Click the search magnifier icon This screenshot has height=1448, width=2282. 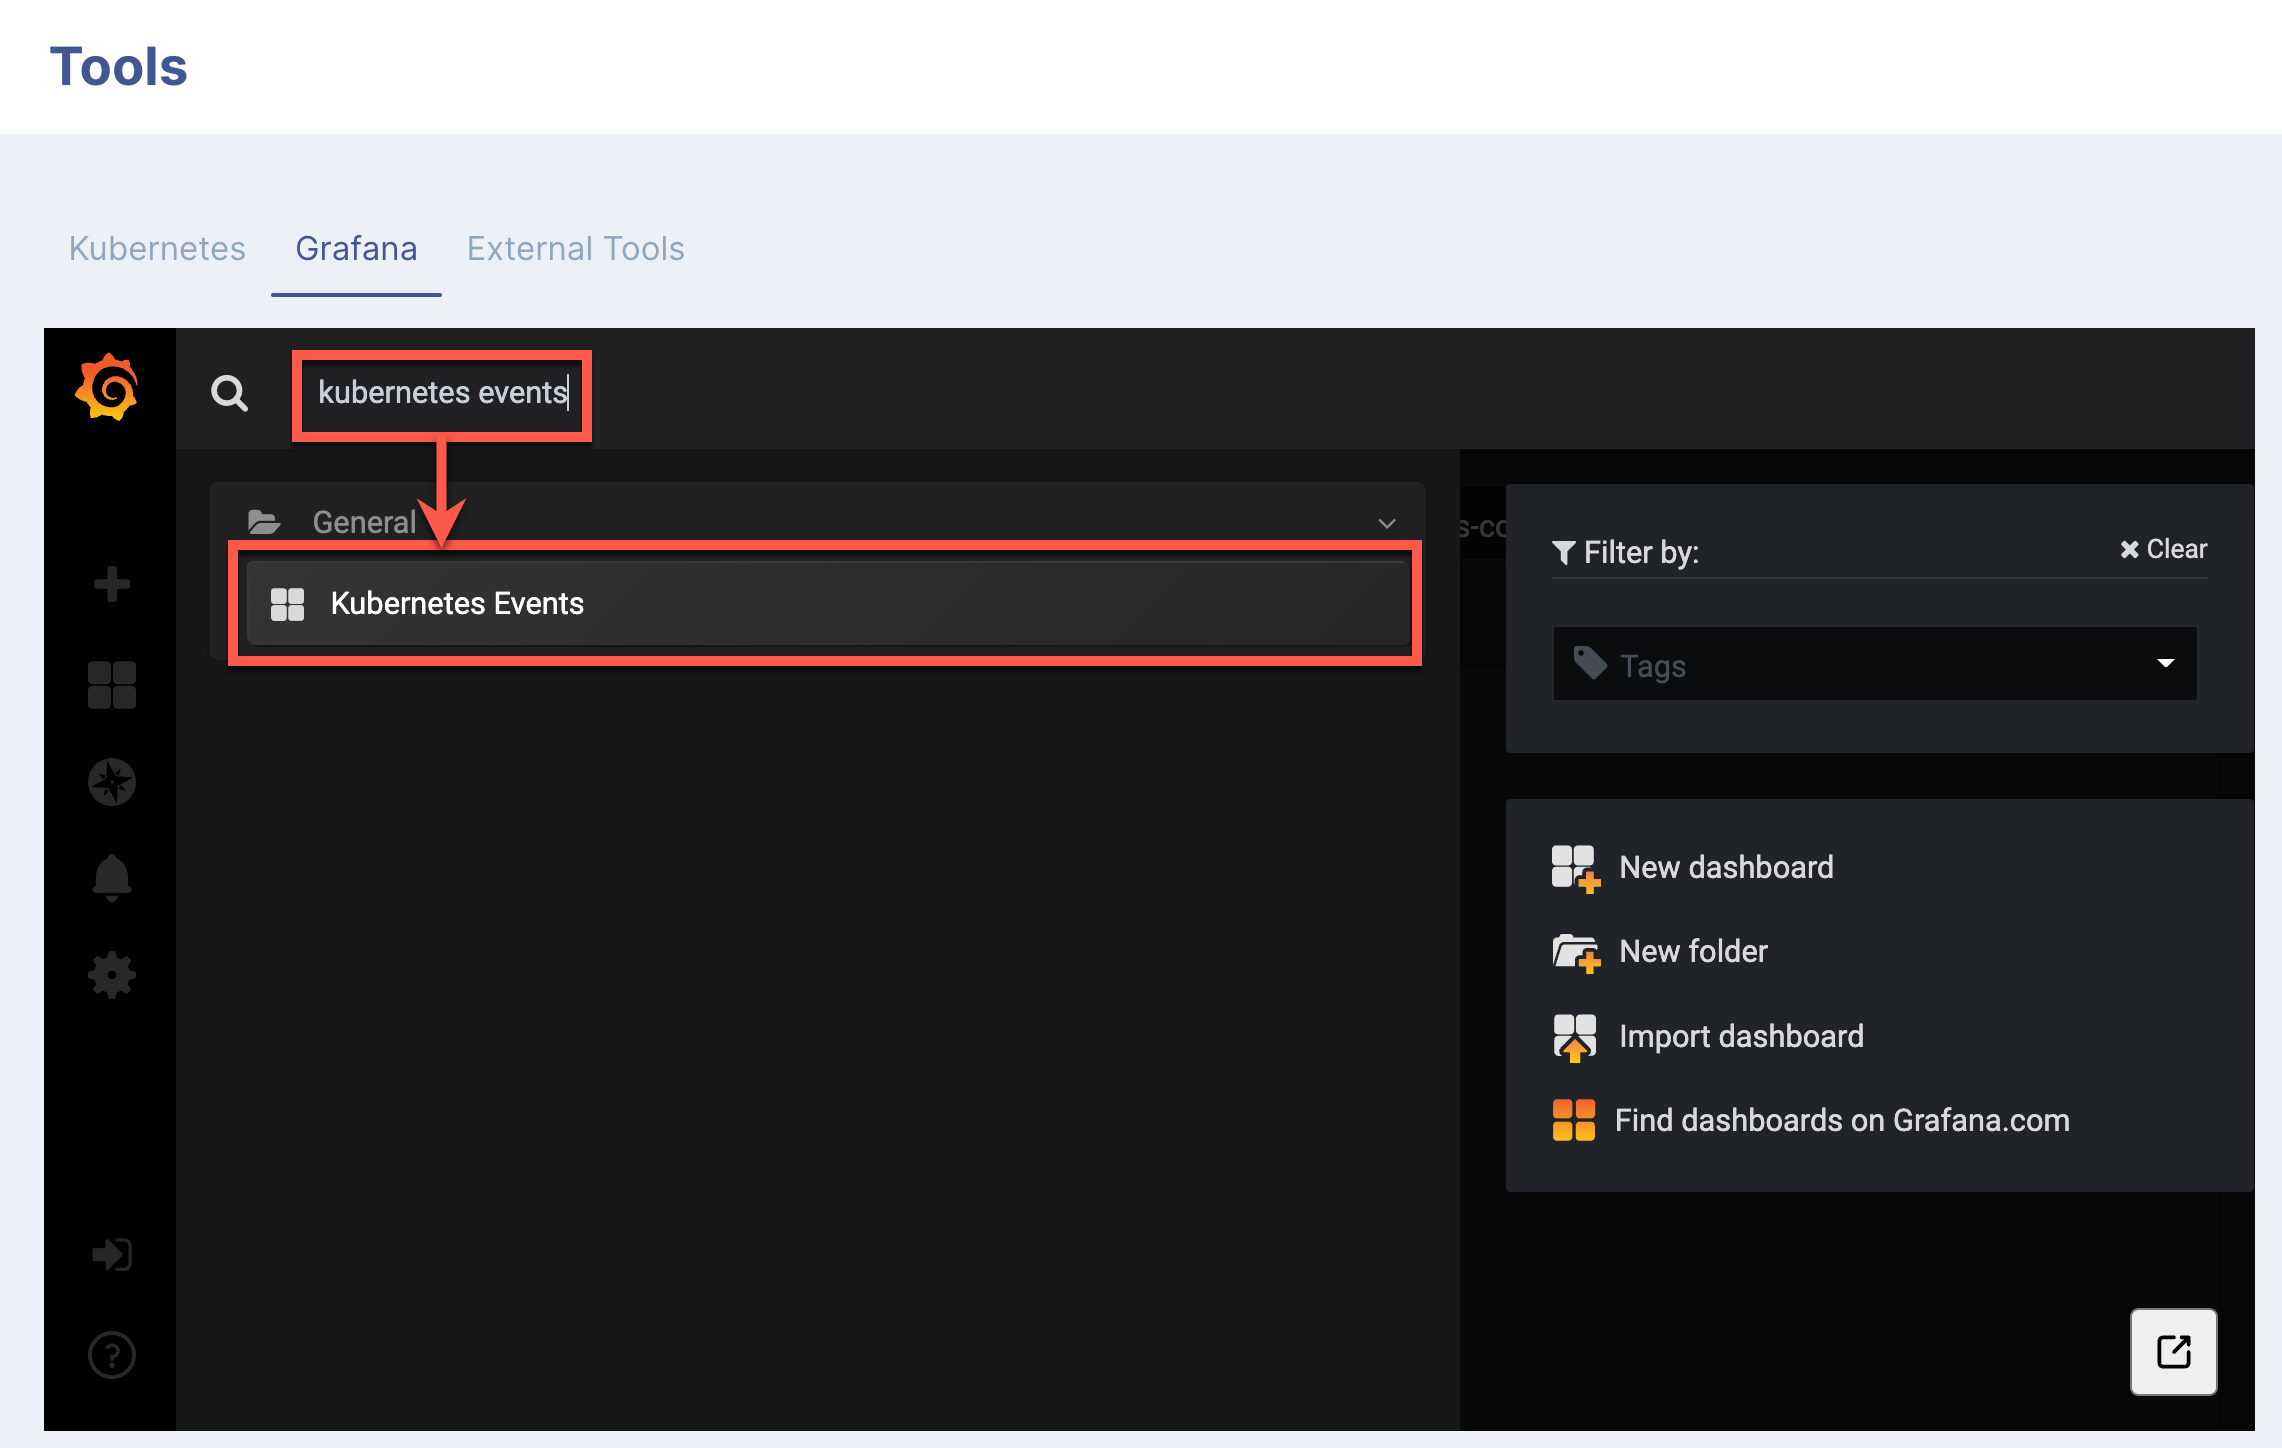click(x=229, y=393)
